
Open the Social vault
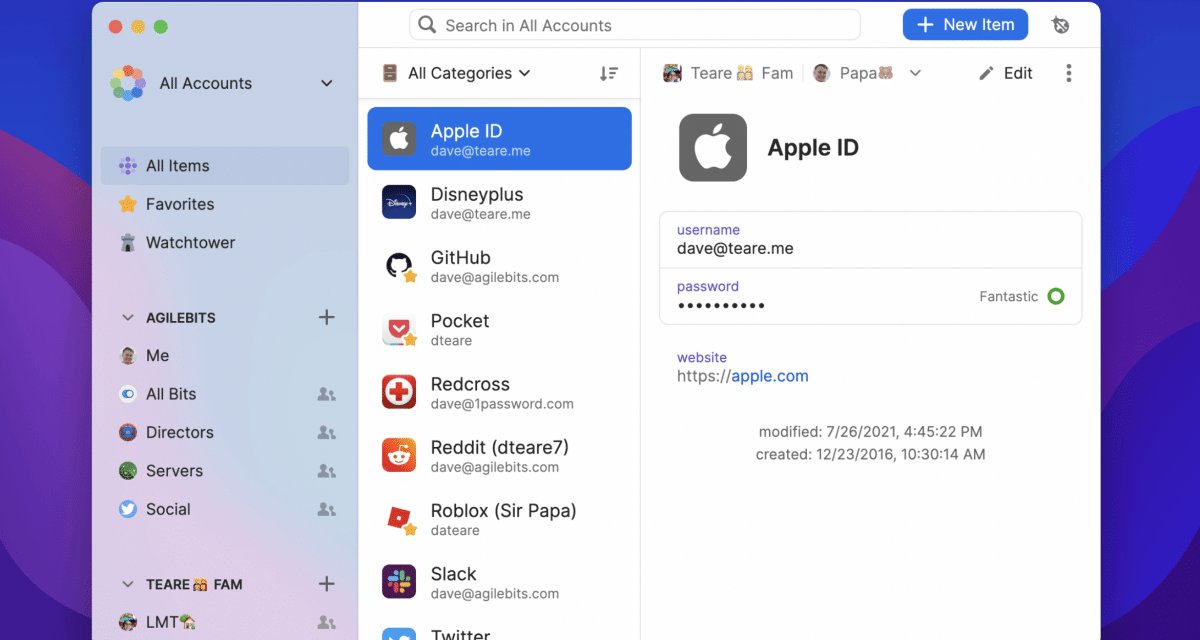[x=225, y=509]
